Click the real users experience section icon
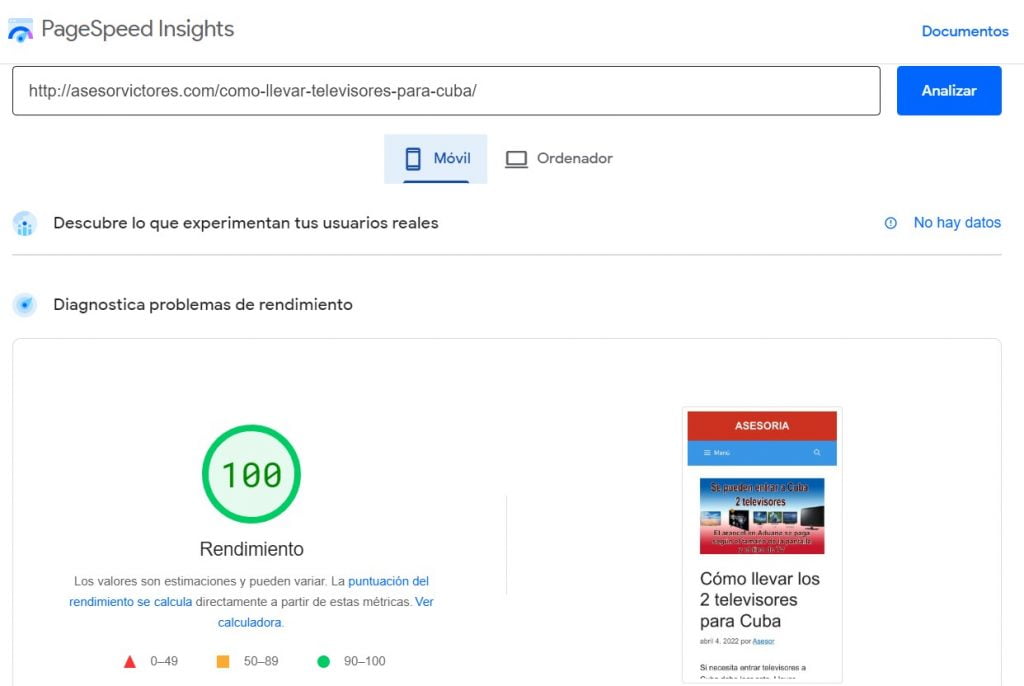 click(x=24, y=223)
